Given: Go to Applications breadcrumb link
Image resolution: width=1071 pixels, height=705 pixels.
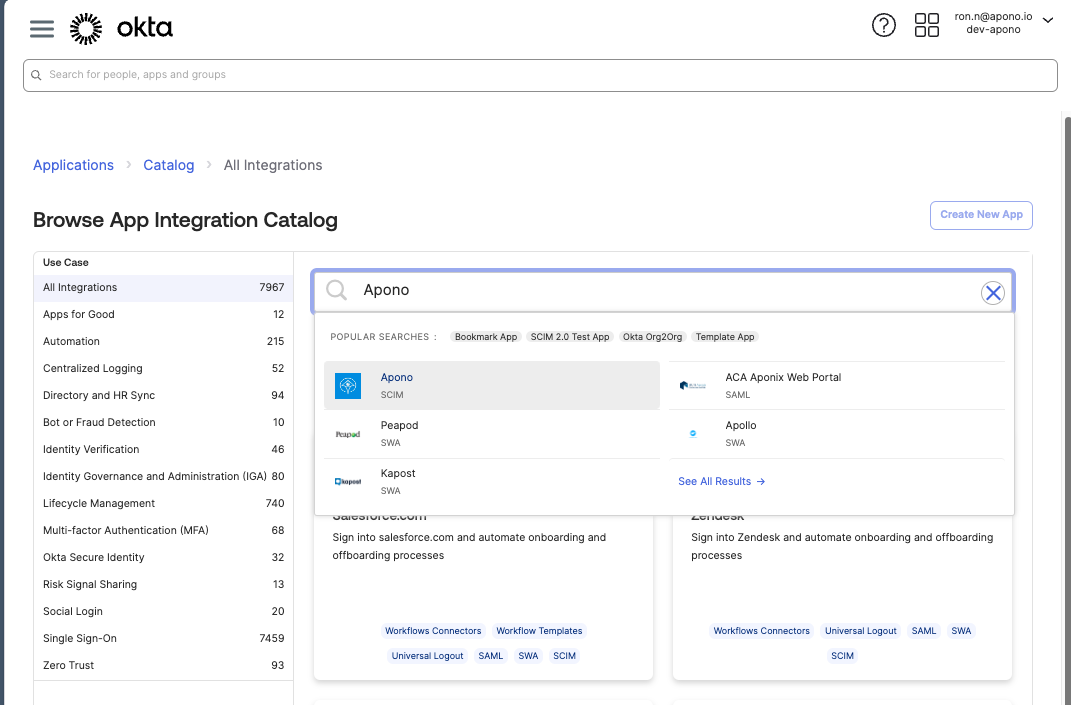Looking at the screenshot, I should [x=73, y=165].
